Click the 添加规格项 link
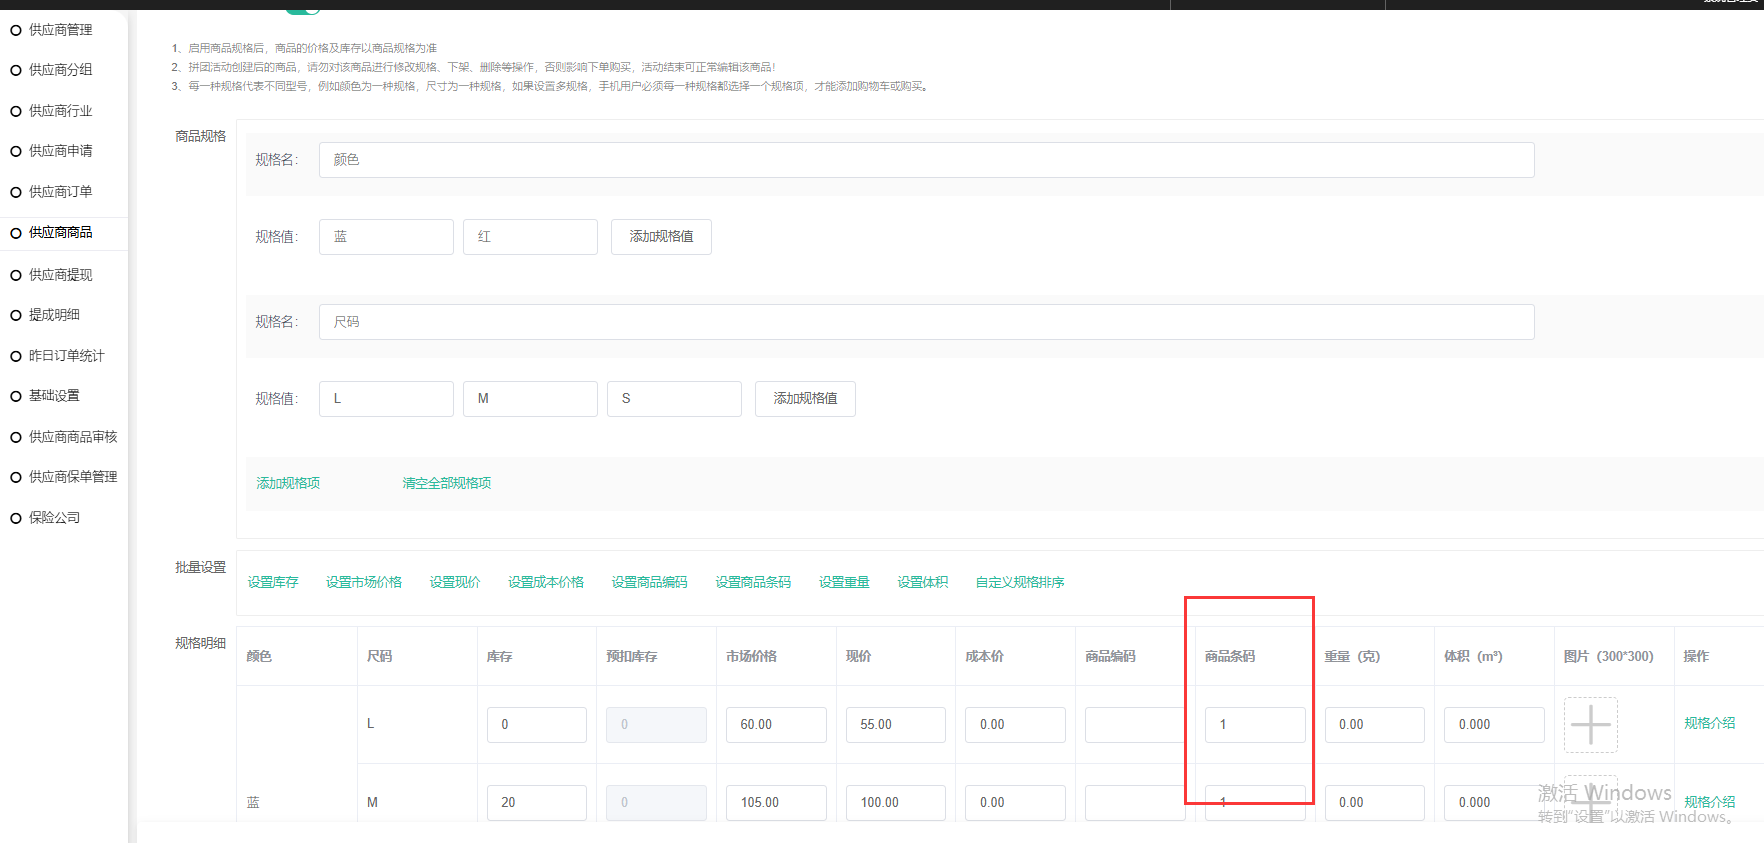 pyautogui.click(x=288, y=483)
